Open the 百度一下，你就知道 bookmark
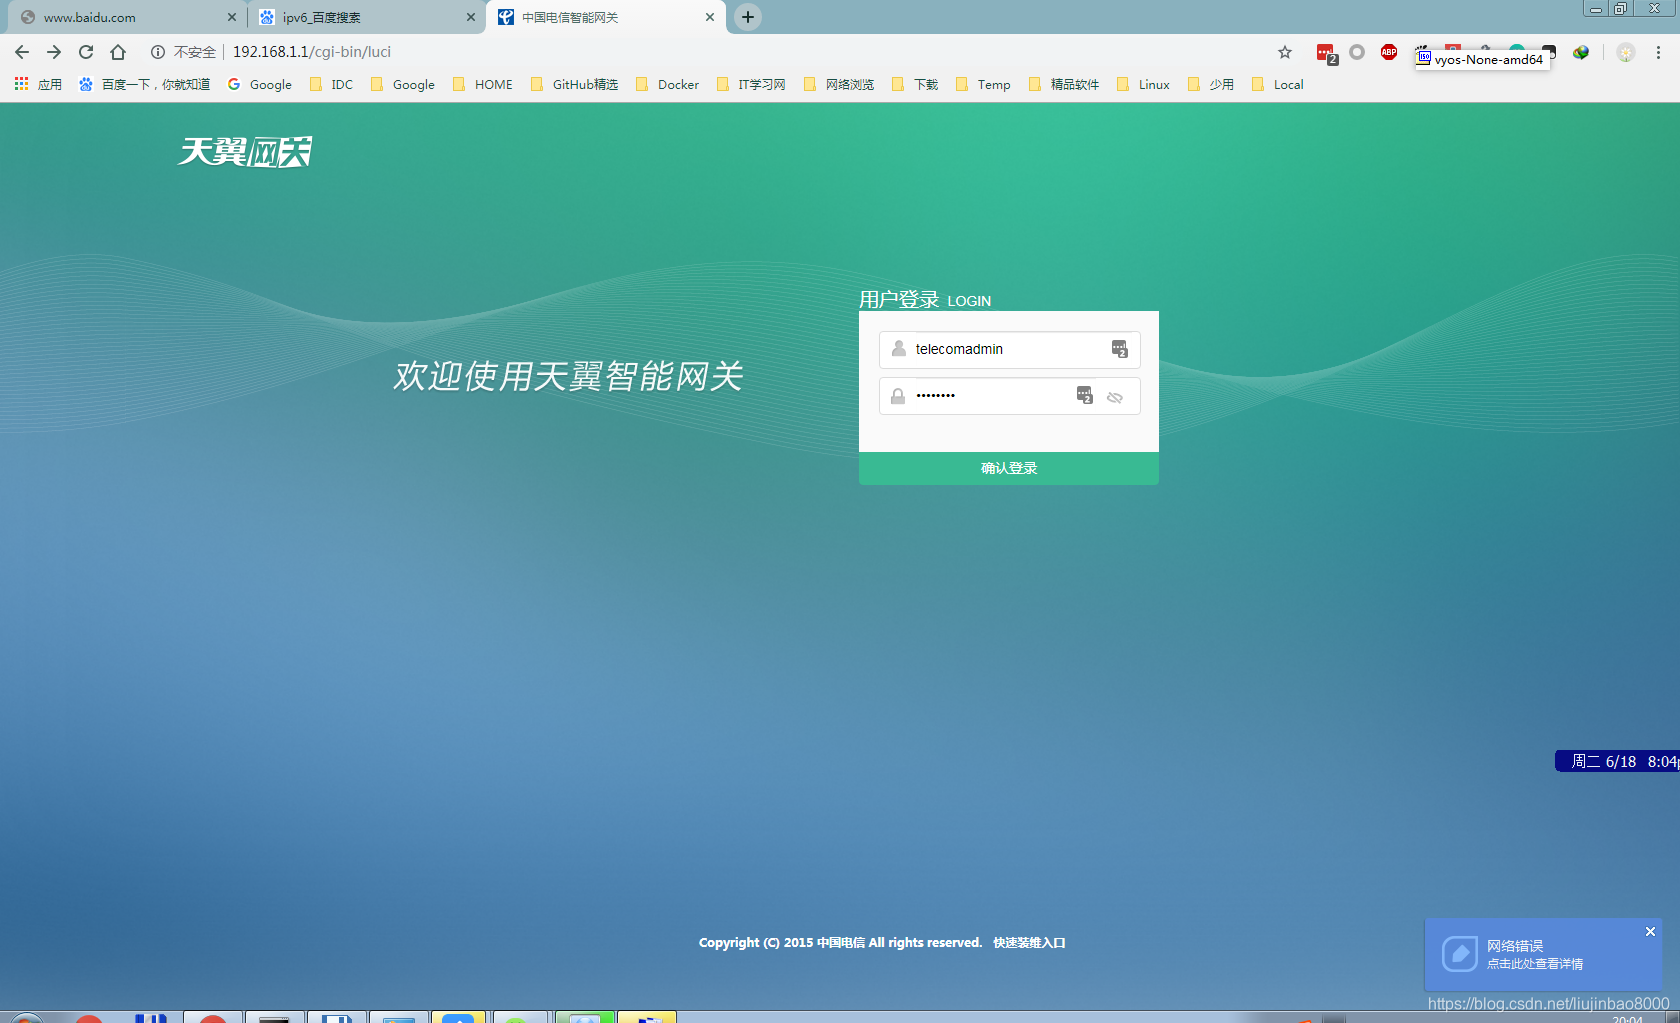Screen dimensions: 1680x1023 pos(144,84)
